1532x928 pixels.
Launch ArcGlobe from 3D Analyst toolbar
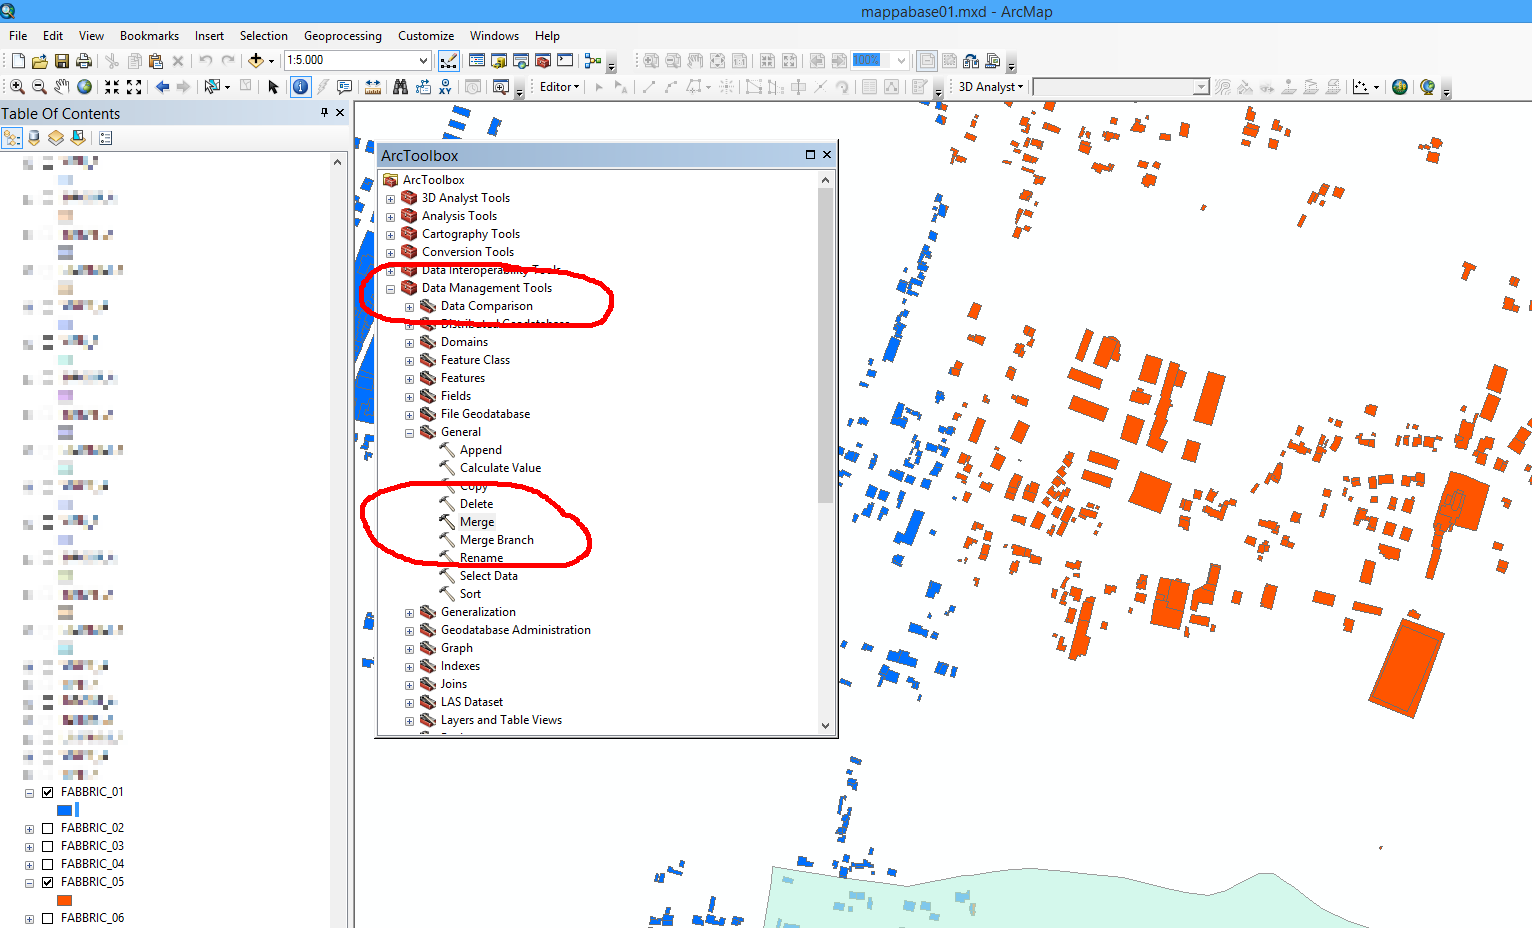coord(1428,87)
